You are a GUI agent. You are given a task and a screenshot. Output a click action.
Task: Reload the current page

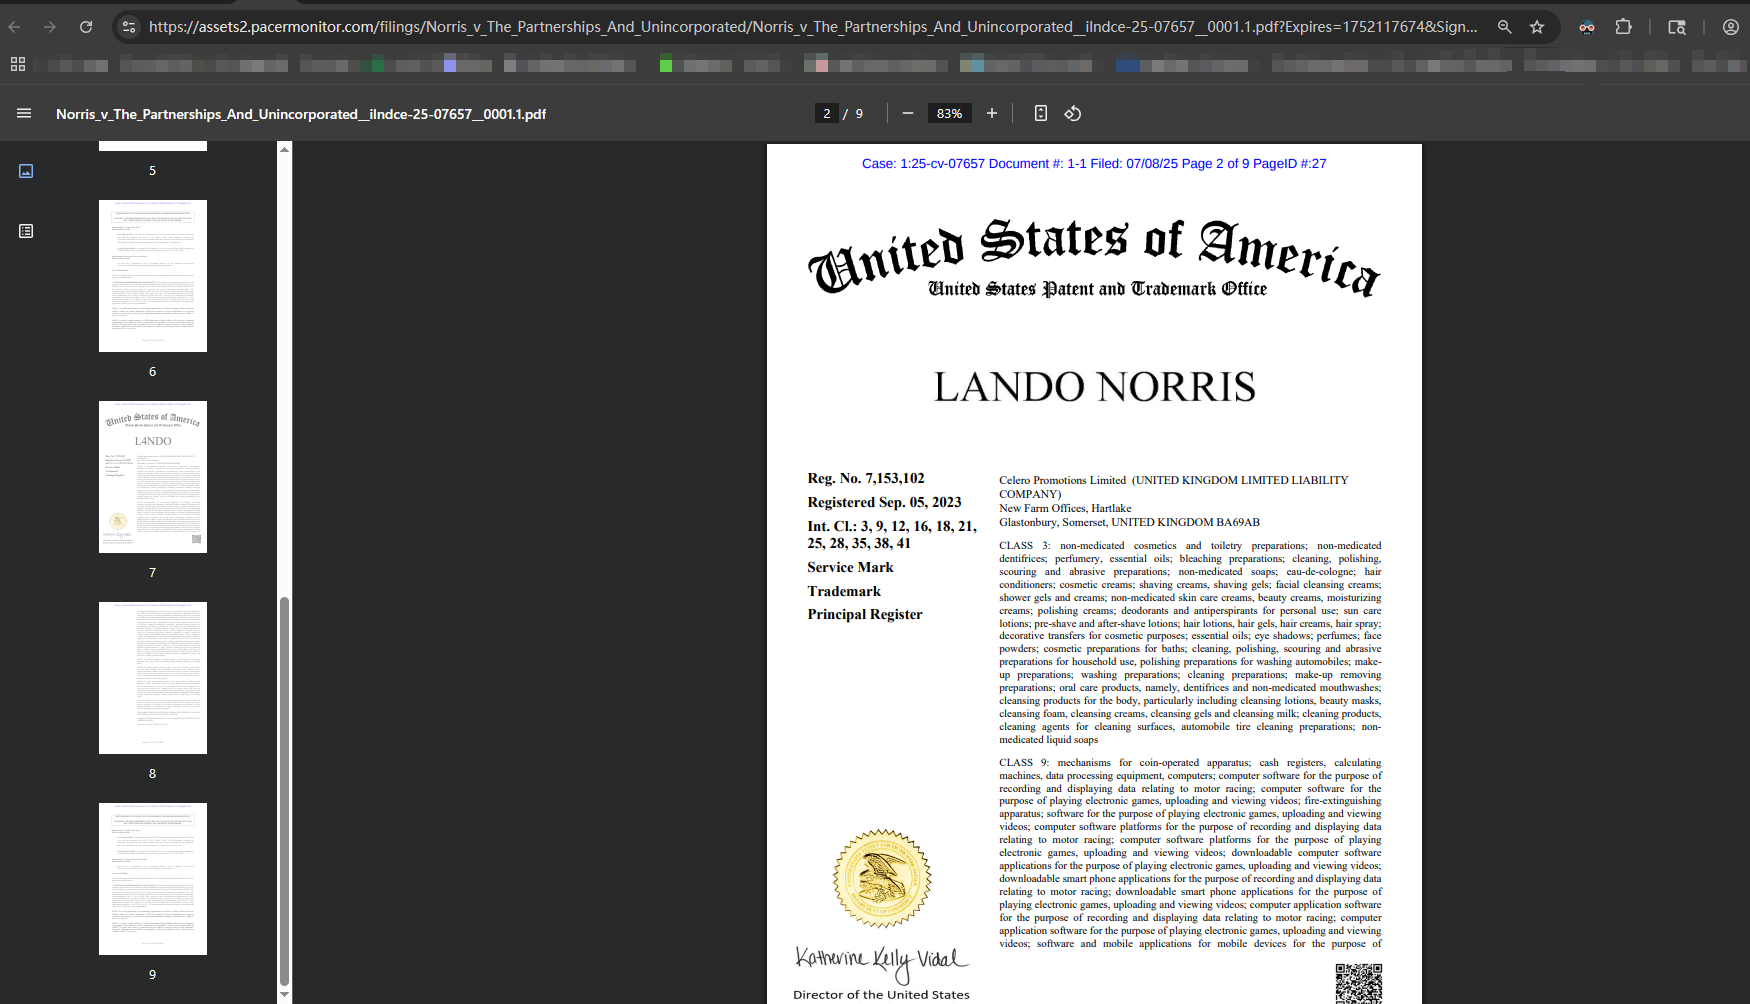(86, 27)
